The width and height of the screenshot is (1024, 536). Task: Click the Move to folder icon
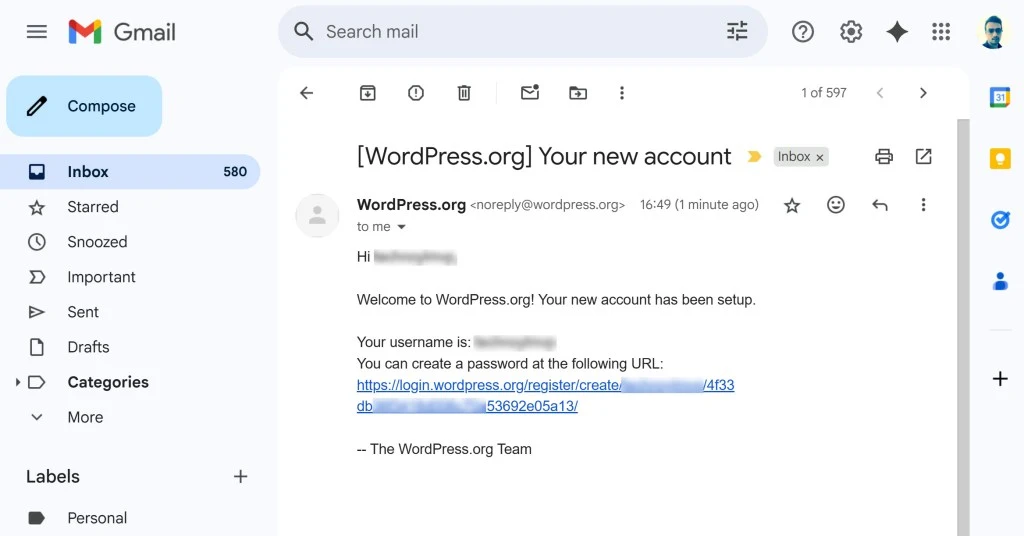[578, 93]
